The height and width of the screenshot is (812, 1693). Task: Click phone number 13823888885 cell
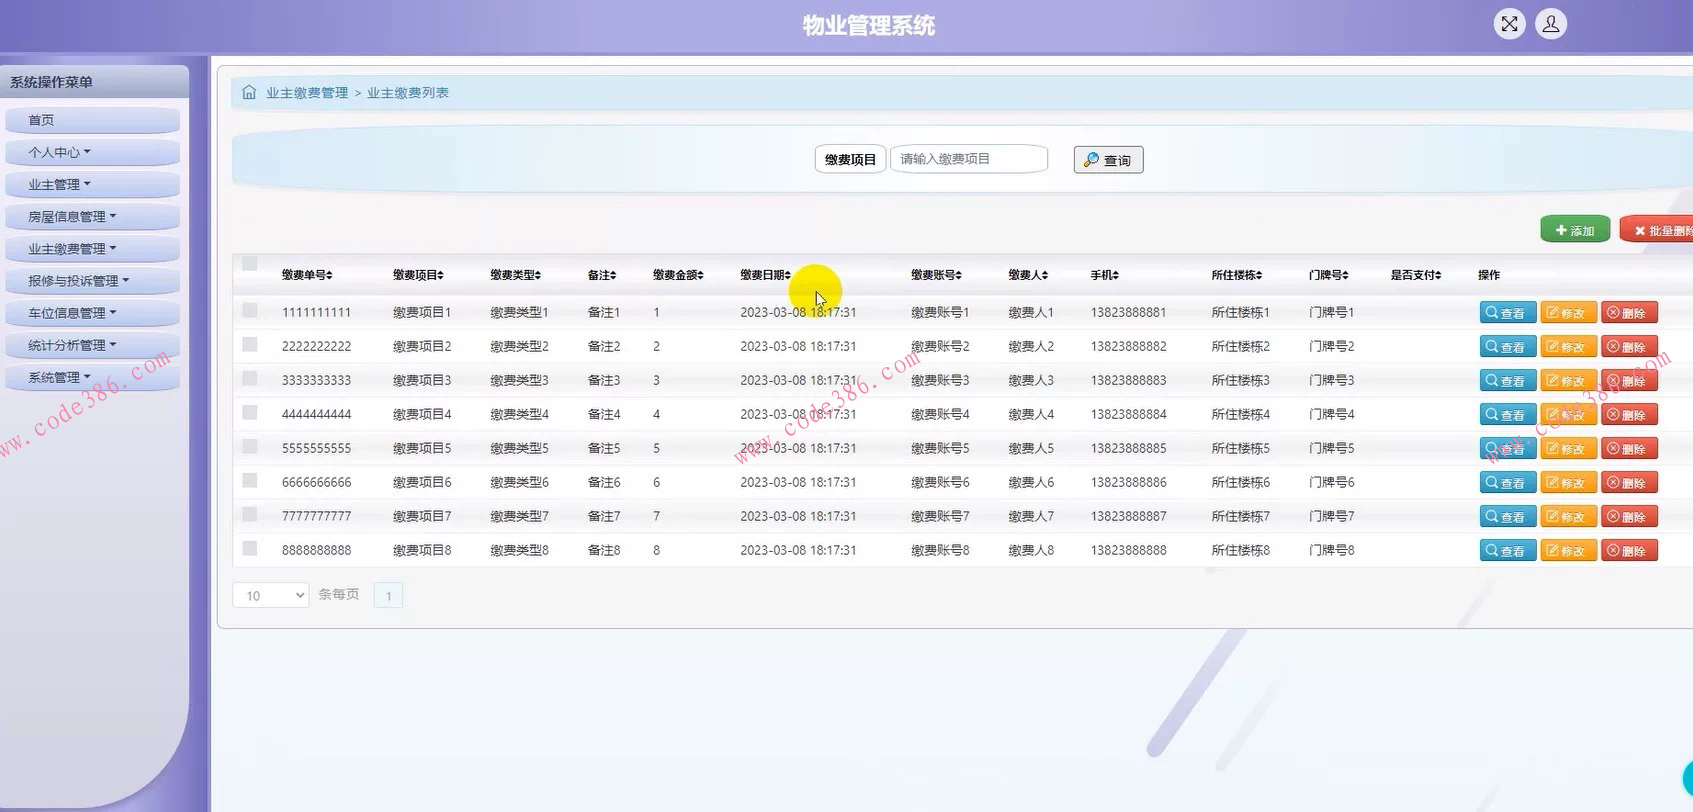pyautogui.click(x=1129, y=449)
